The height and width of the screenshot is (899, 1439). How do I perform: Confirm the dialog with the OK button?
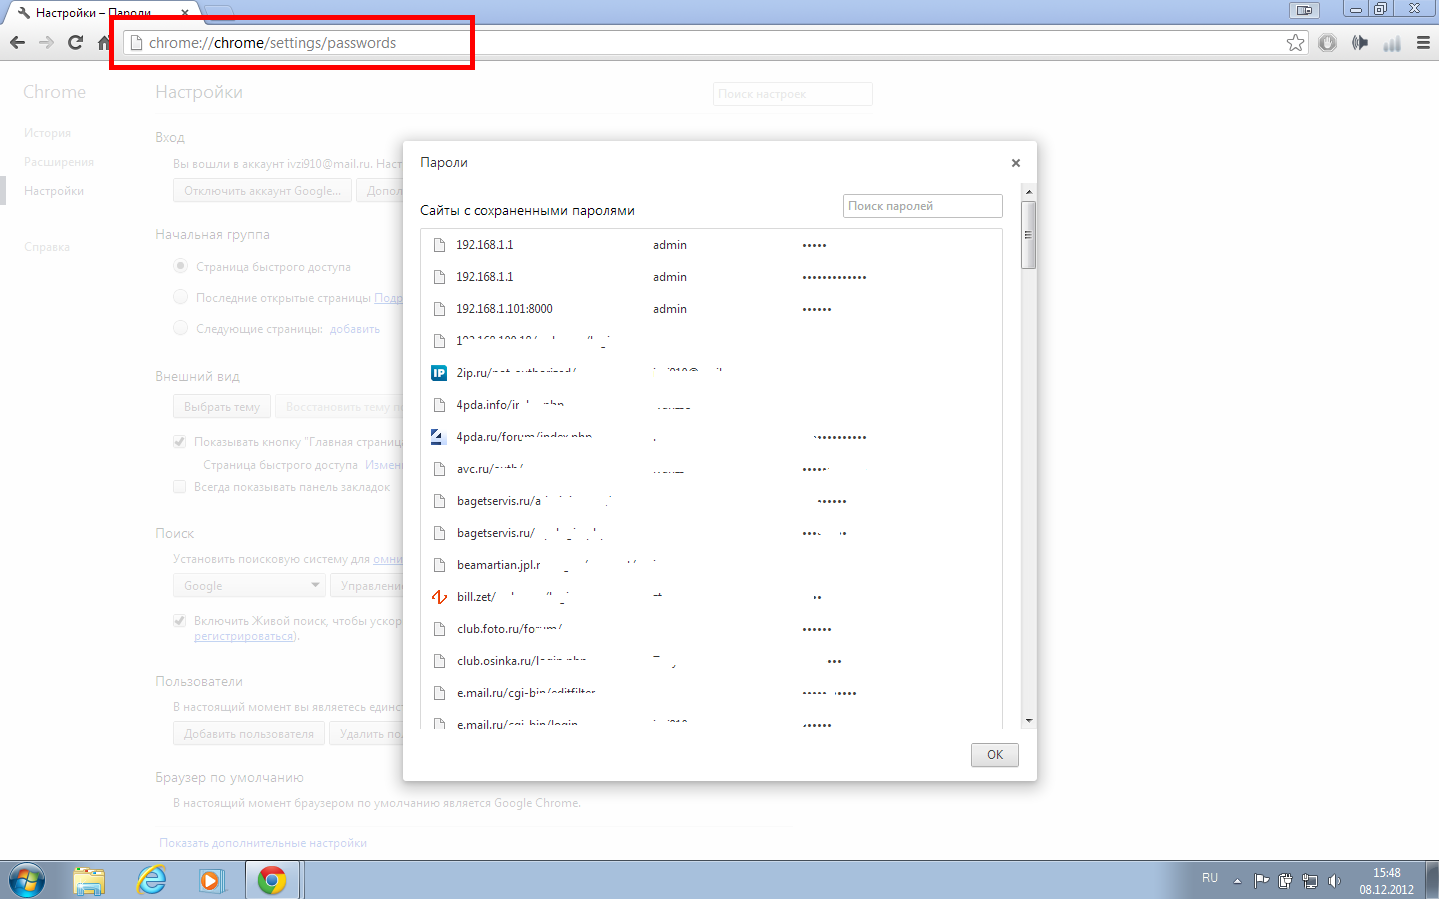click(995, 755)
